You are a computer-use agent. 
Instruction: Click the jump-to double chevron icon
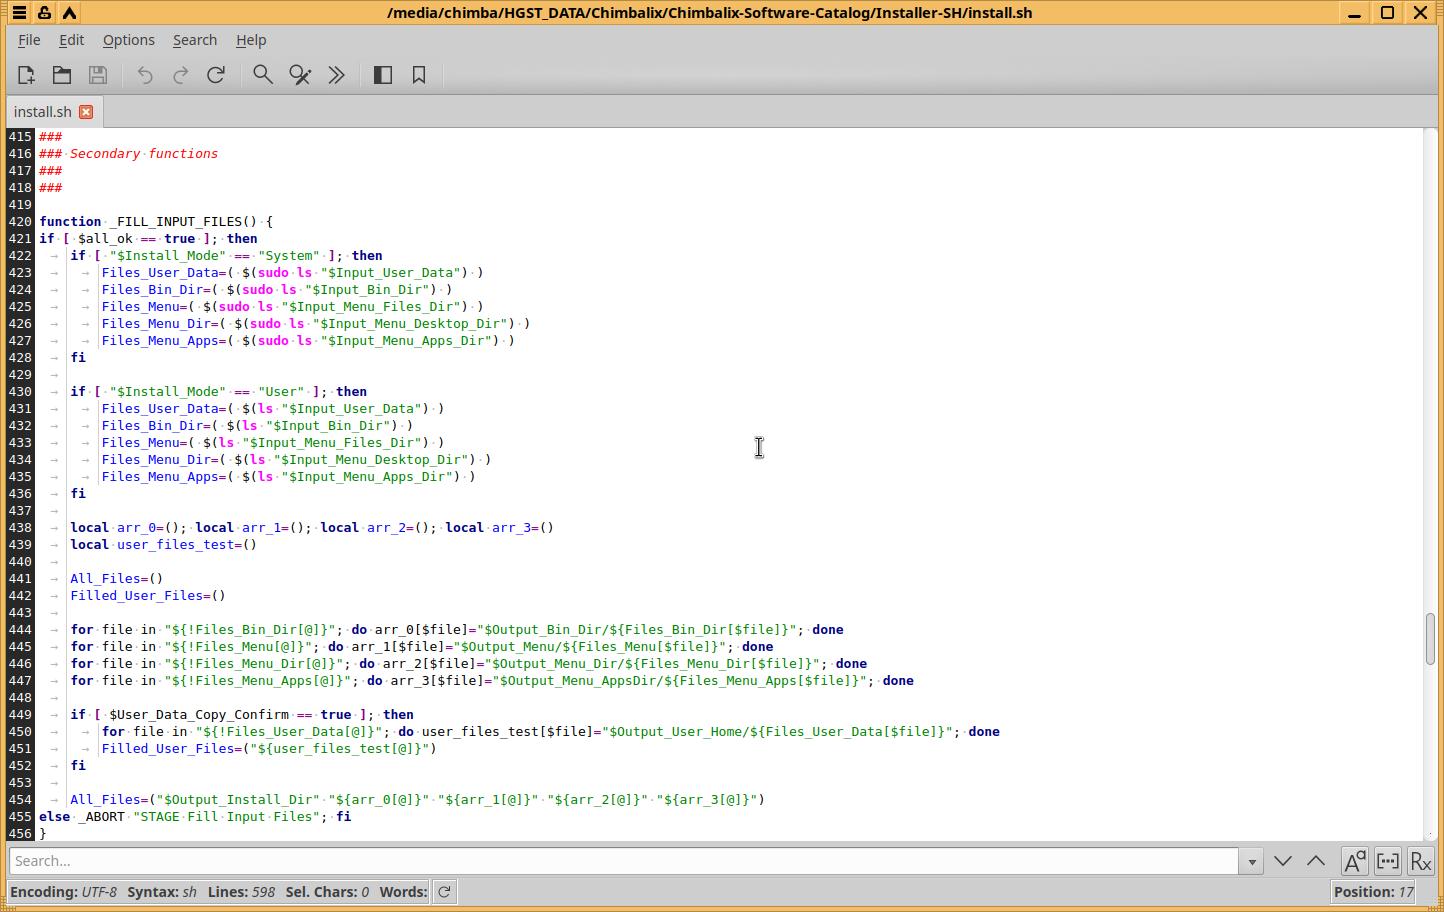point(337,75)
